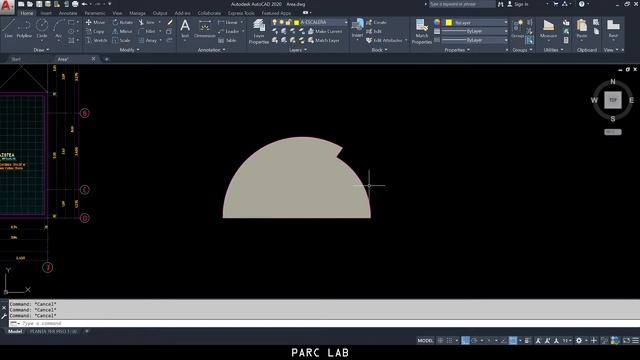
Task: Click the Fillet tool
Action: point(147,31)
